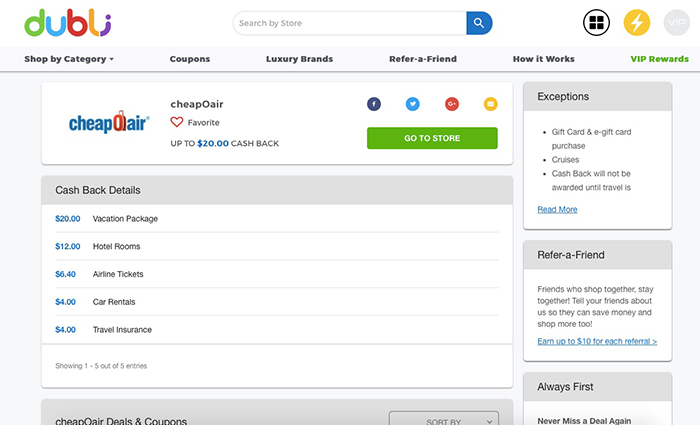Click the cheapOair store name heading

[197, 104]
